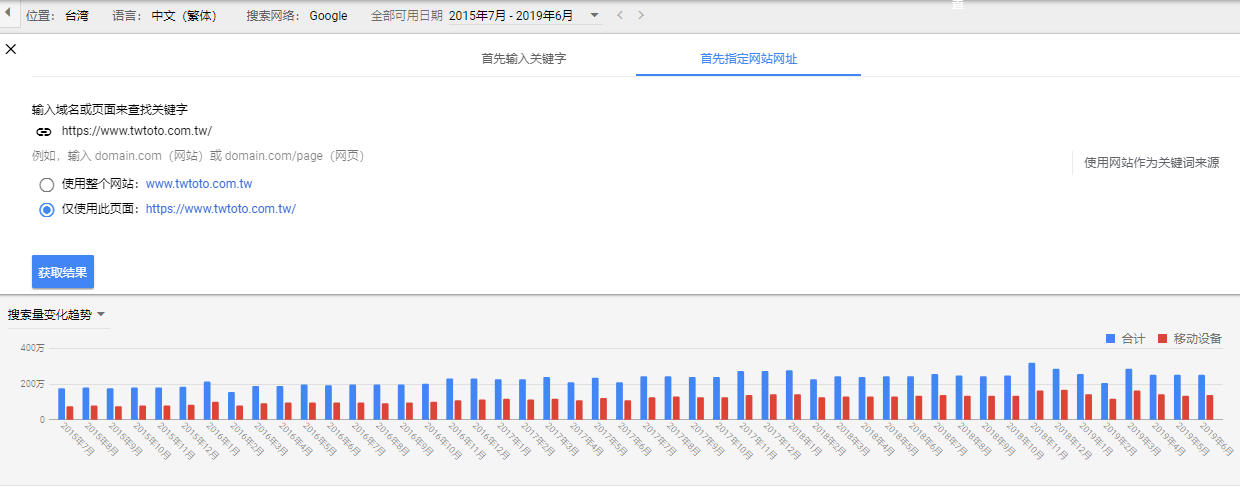Viewport: 1240px width, 488px height.
Task: Go to the previous date range
Action: (x=620, y=16)
